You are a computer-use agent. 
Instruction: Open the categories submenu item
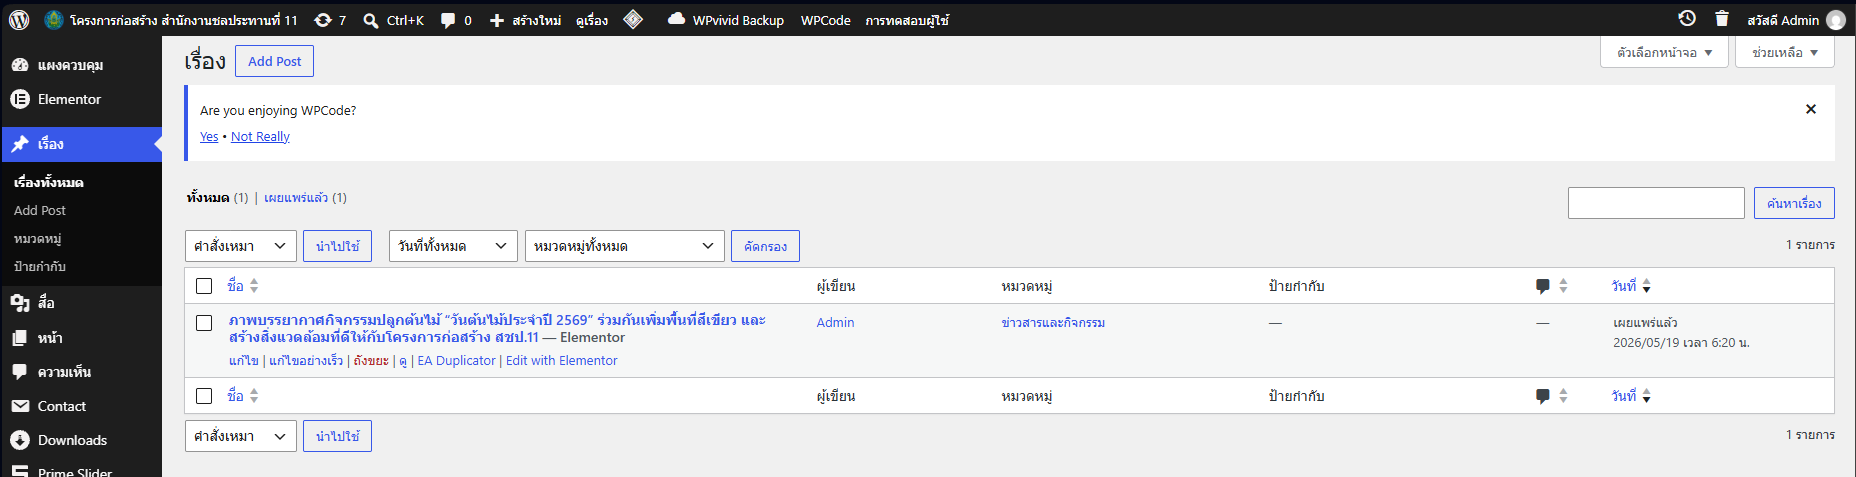click(x=38, y=238)
